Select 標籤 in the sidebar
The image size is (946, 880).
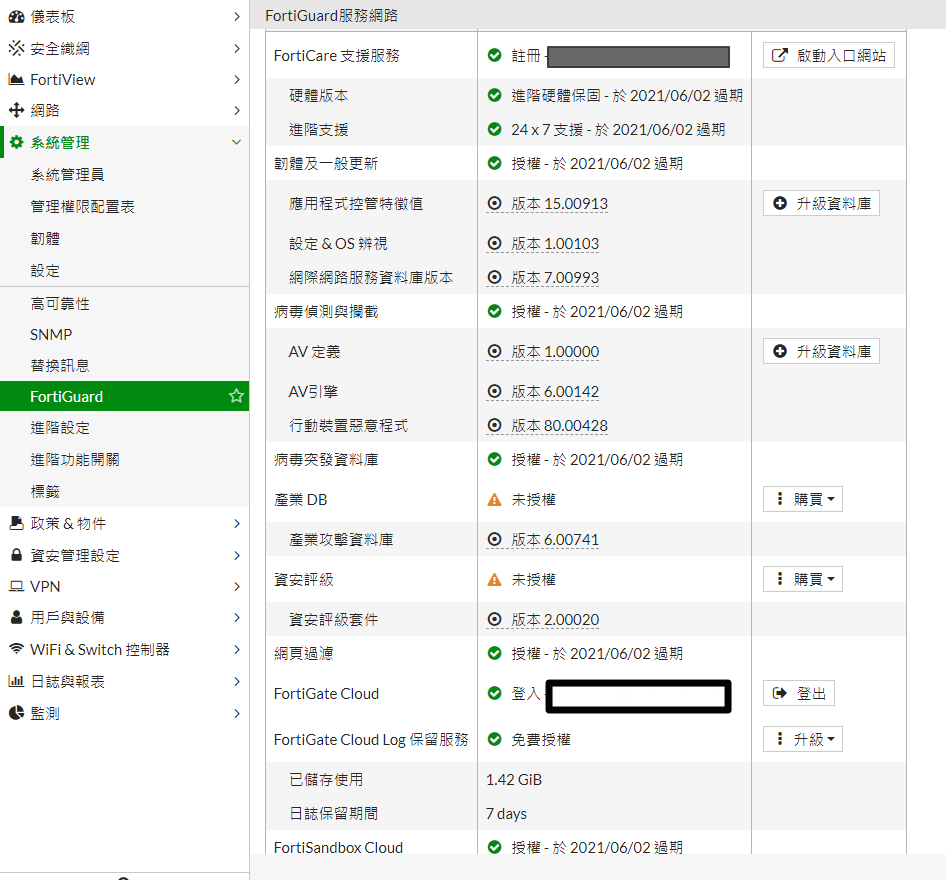click(x=45, y=492)
